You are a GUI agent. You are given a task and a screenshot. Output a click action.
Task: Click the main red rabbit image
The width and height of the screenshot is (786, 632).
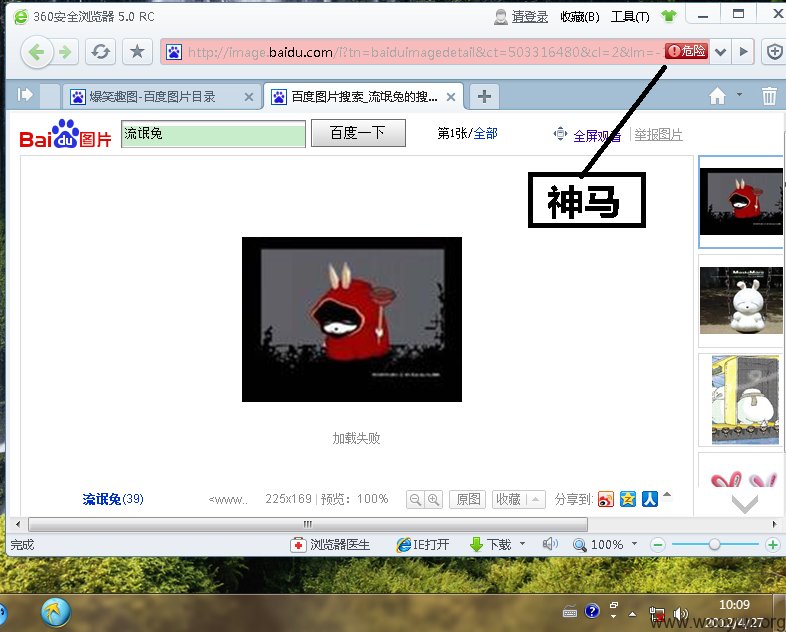click(x=352, y=319)
